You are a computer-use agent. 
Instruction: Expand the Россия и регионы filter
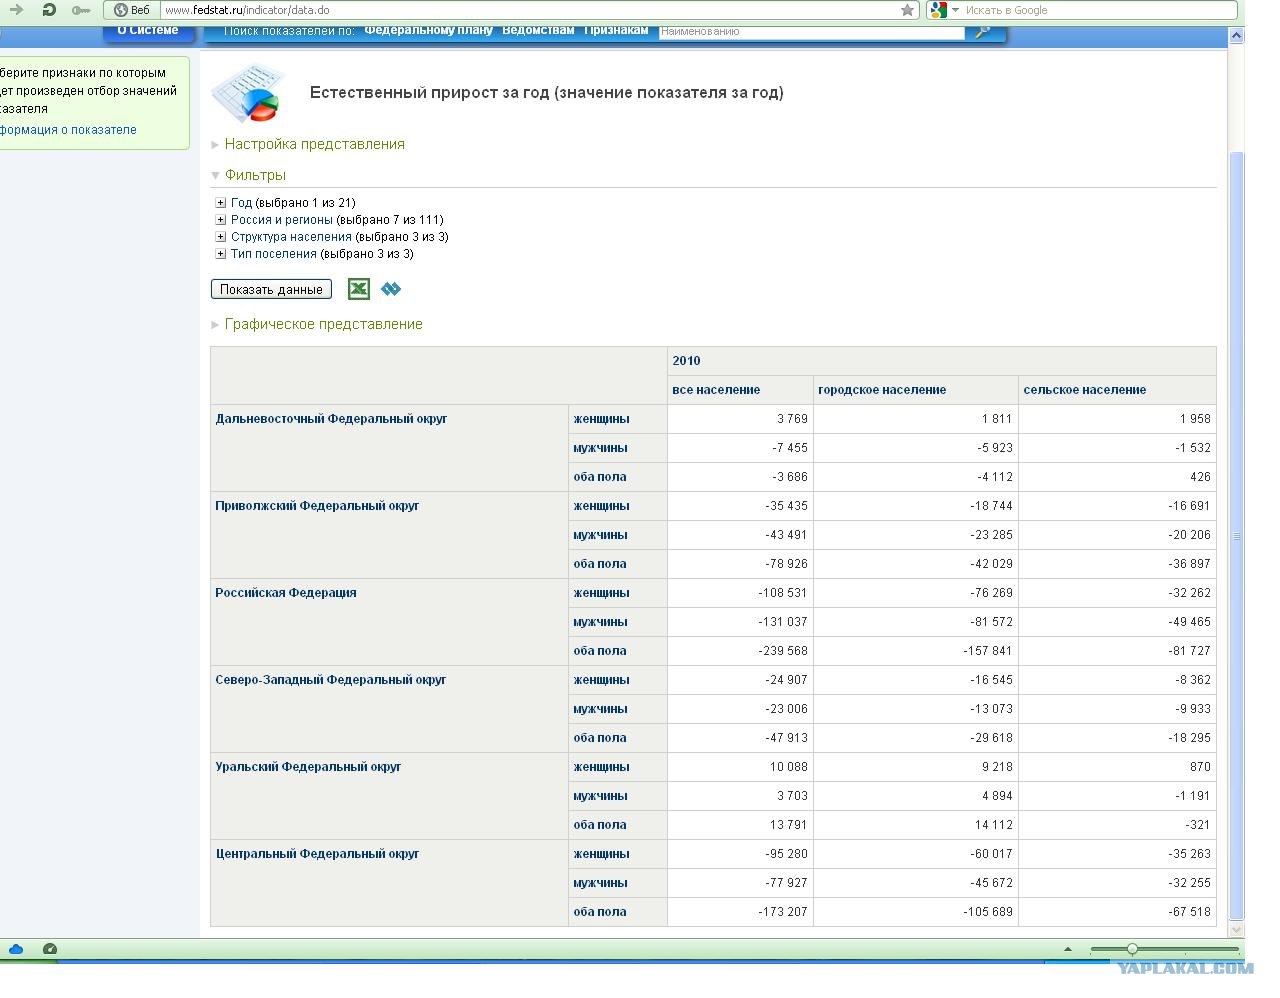click(221, 220)
